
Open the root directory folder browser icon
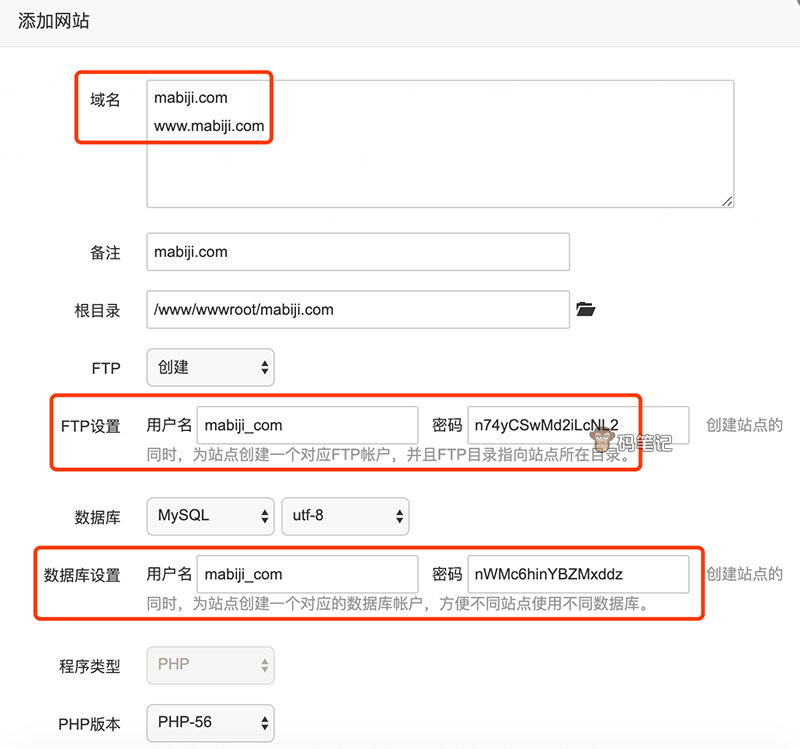click(588, 310)
